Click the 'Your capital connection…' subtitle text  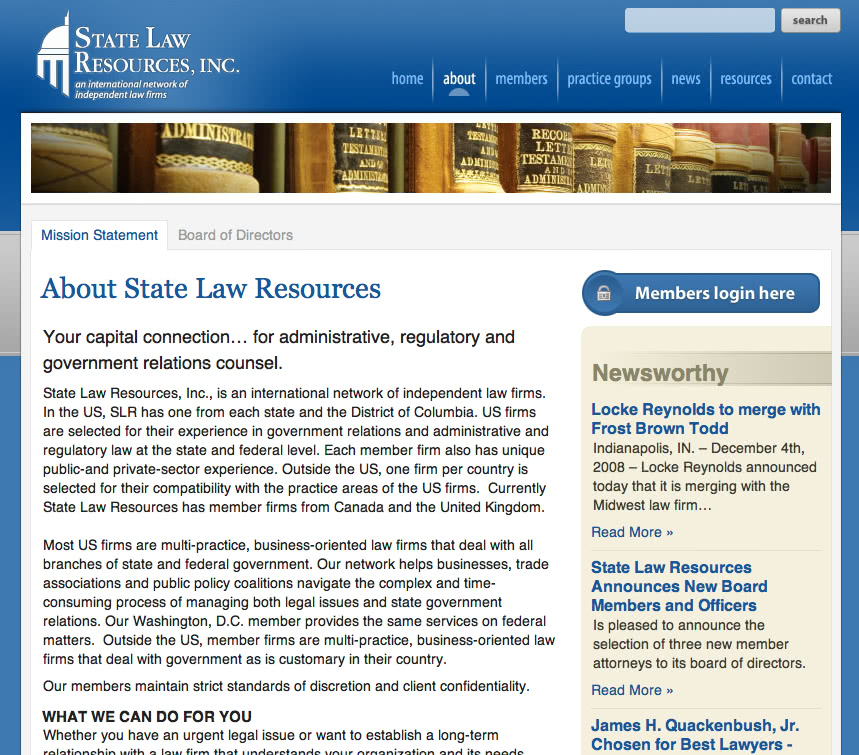[x=279, y=350]
